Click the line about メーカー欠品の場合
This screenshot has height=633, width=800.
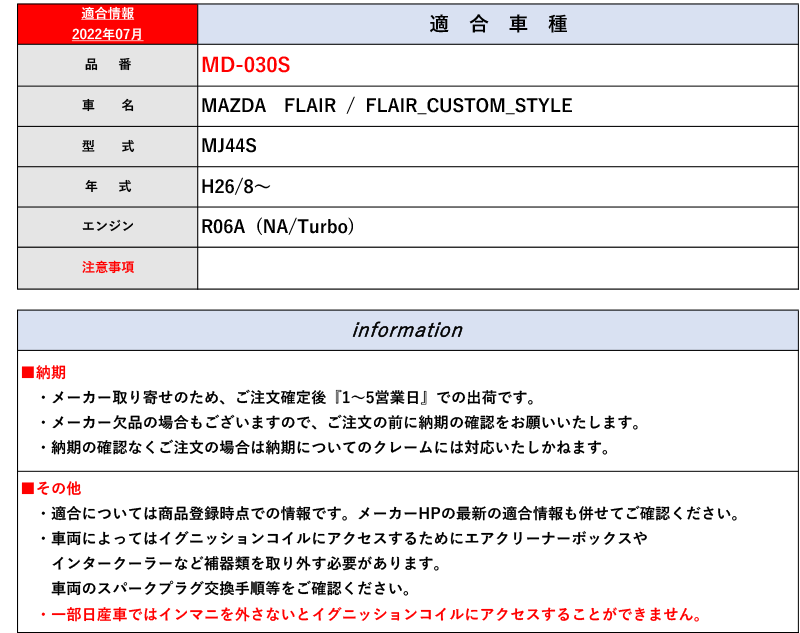[340, 422]
